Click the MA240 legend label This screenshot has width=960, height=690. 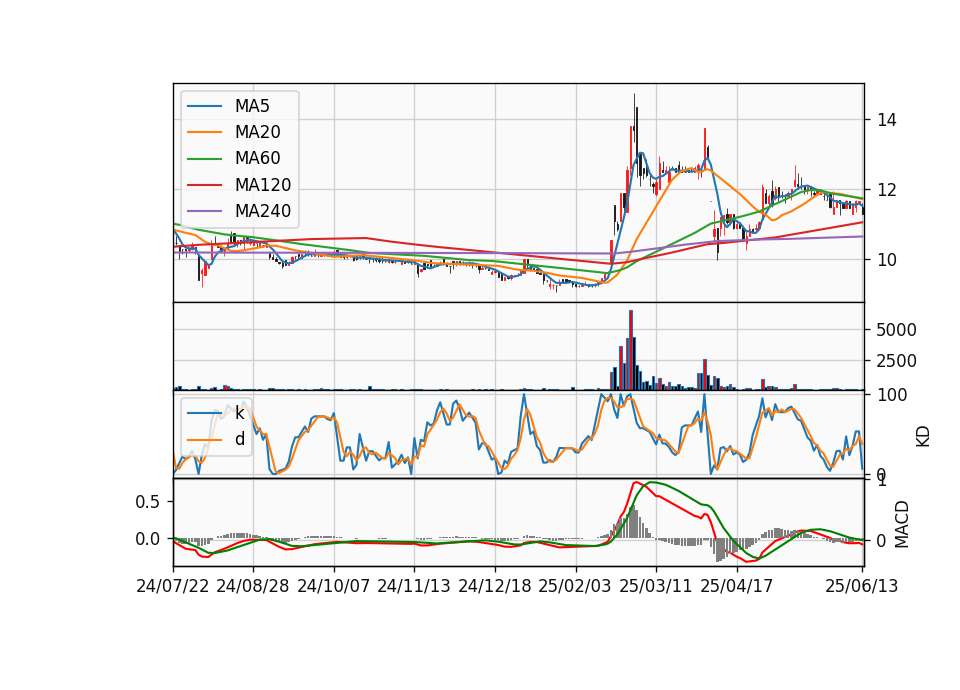click(263, 211)
